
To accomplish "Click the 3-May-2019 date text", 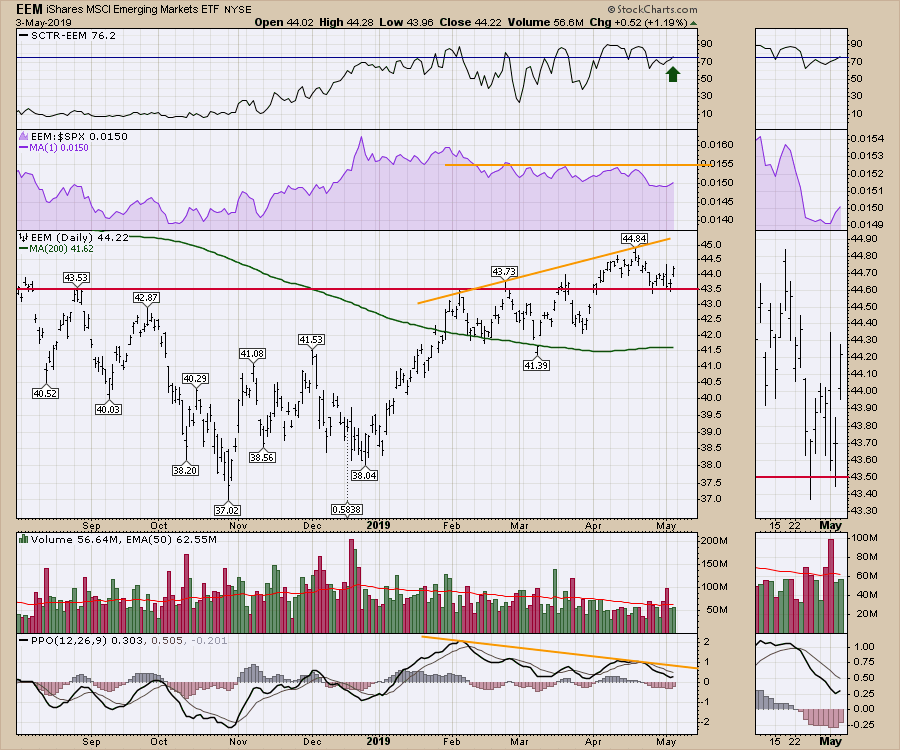I will [44, 23].
